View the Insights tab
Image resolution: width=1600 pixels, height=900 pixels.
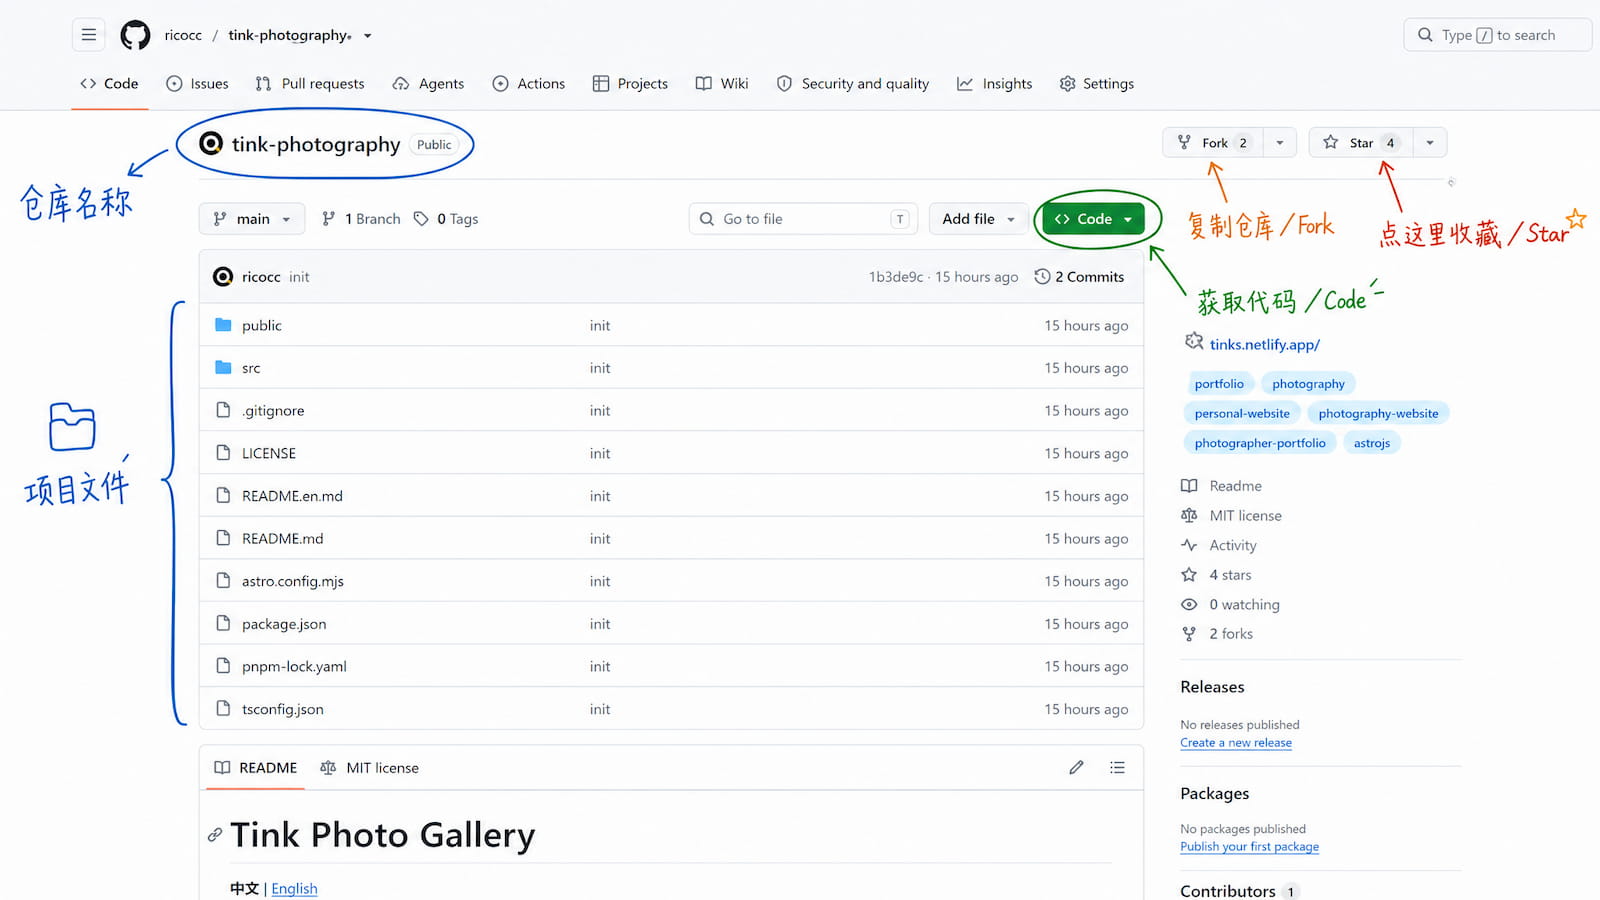995,84
